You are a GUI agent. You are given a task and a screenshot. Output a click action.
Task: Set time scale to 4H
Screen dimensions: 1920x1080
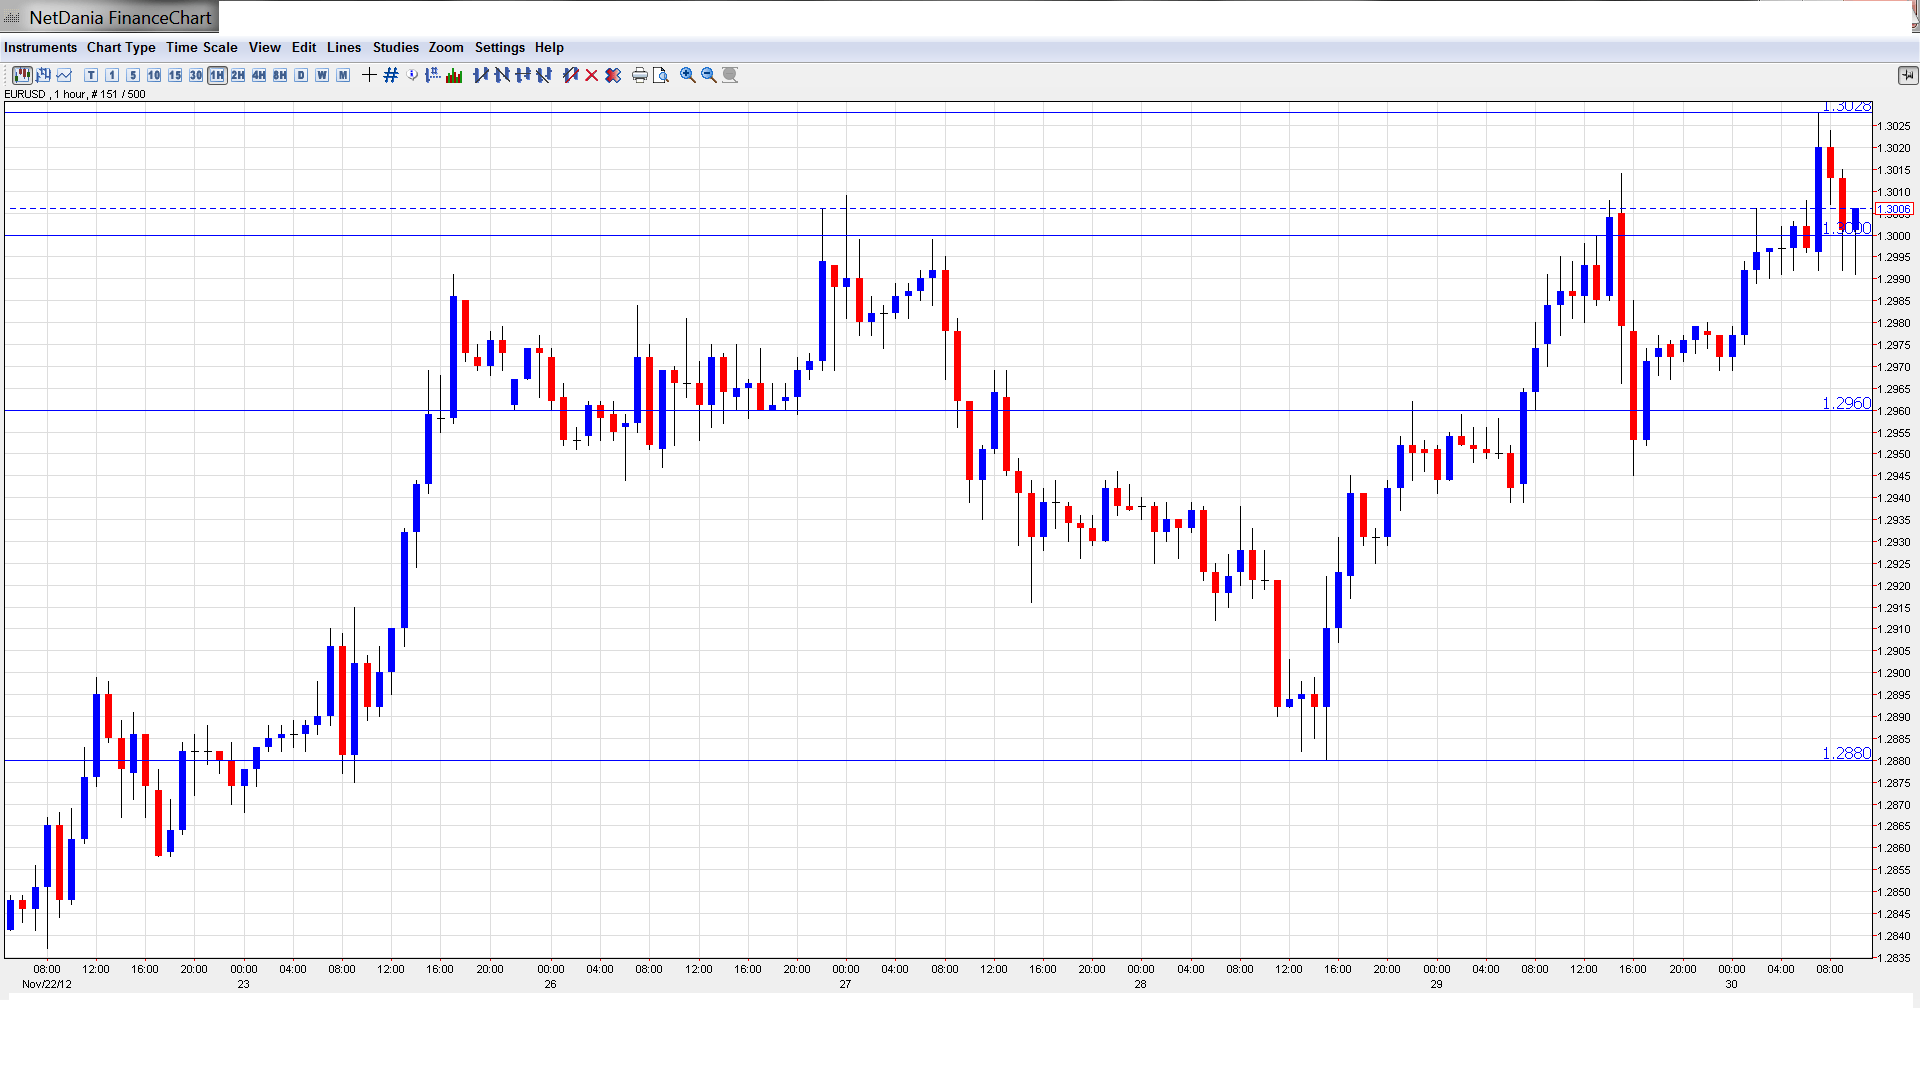point(259,75)
